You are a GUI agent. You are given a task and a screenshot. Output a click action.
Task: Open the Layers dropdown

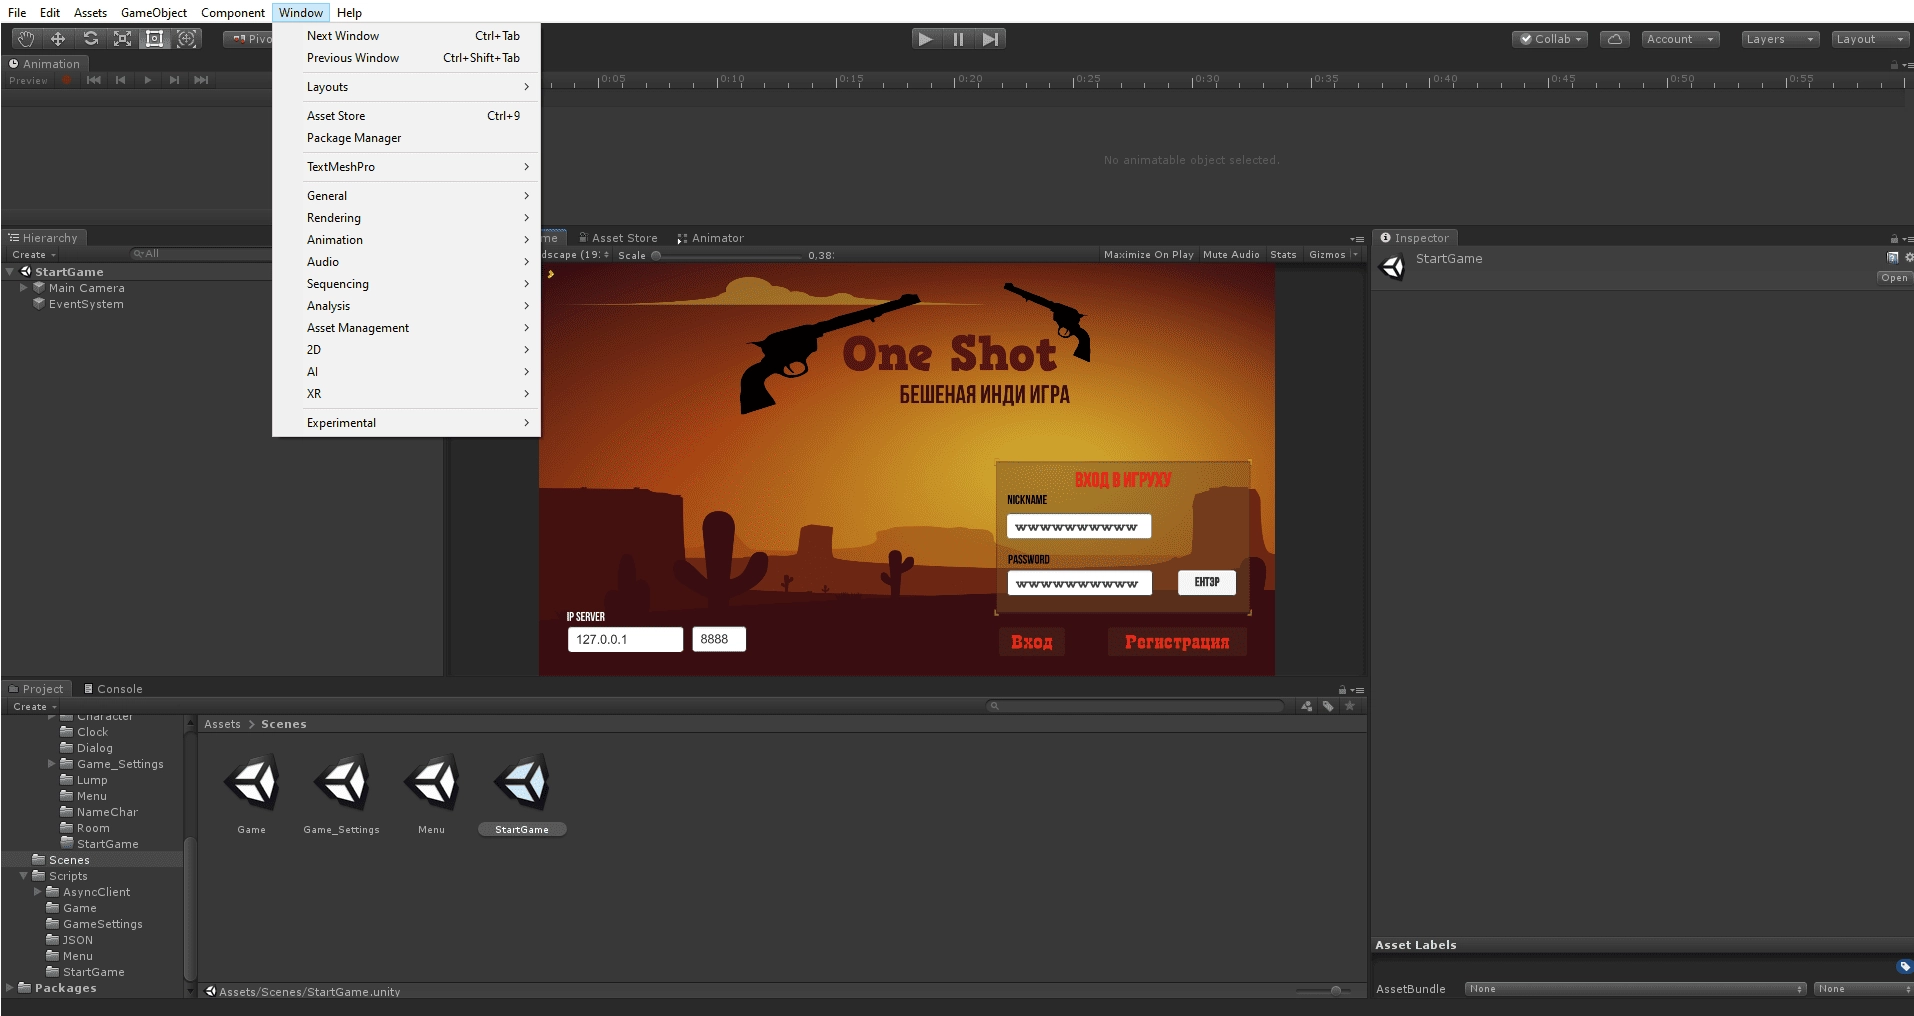tap(1780, 39)
